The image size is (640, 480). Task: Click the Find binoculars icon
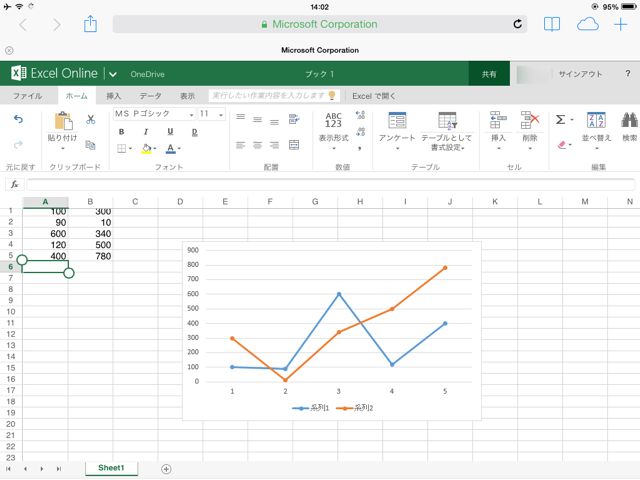point(629,121)
